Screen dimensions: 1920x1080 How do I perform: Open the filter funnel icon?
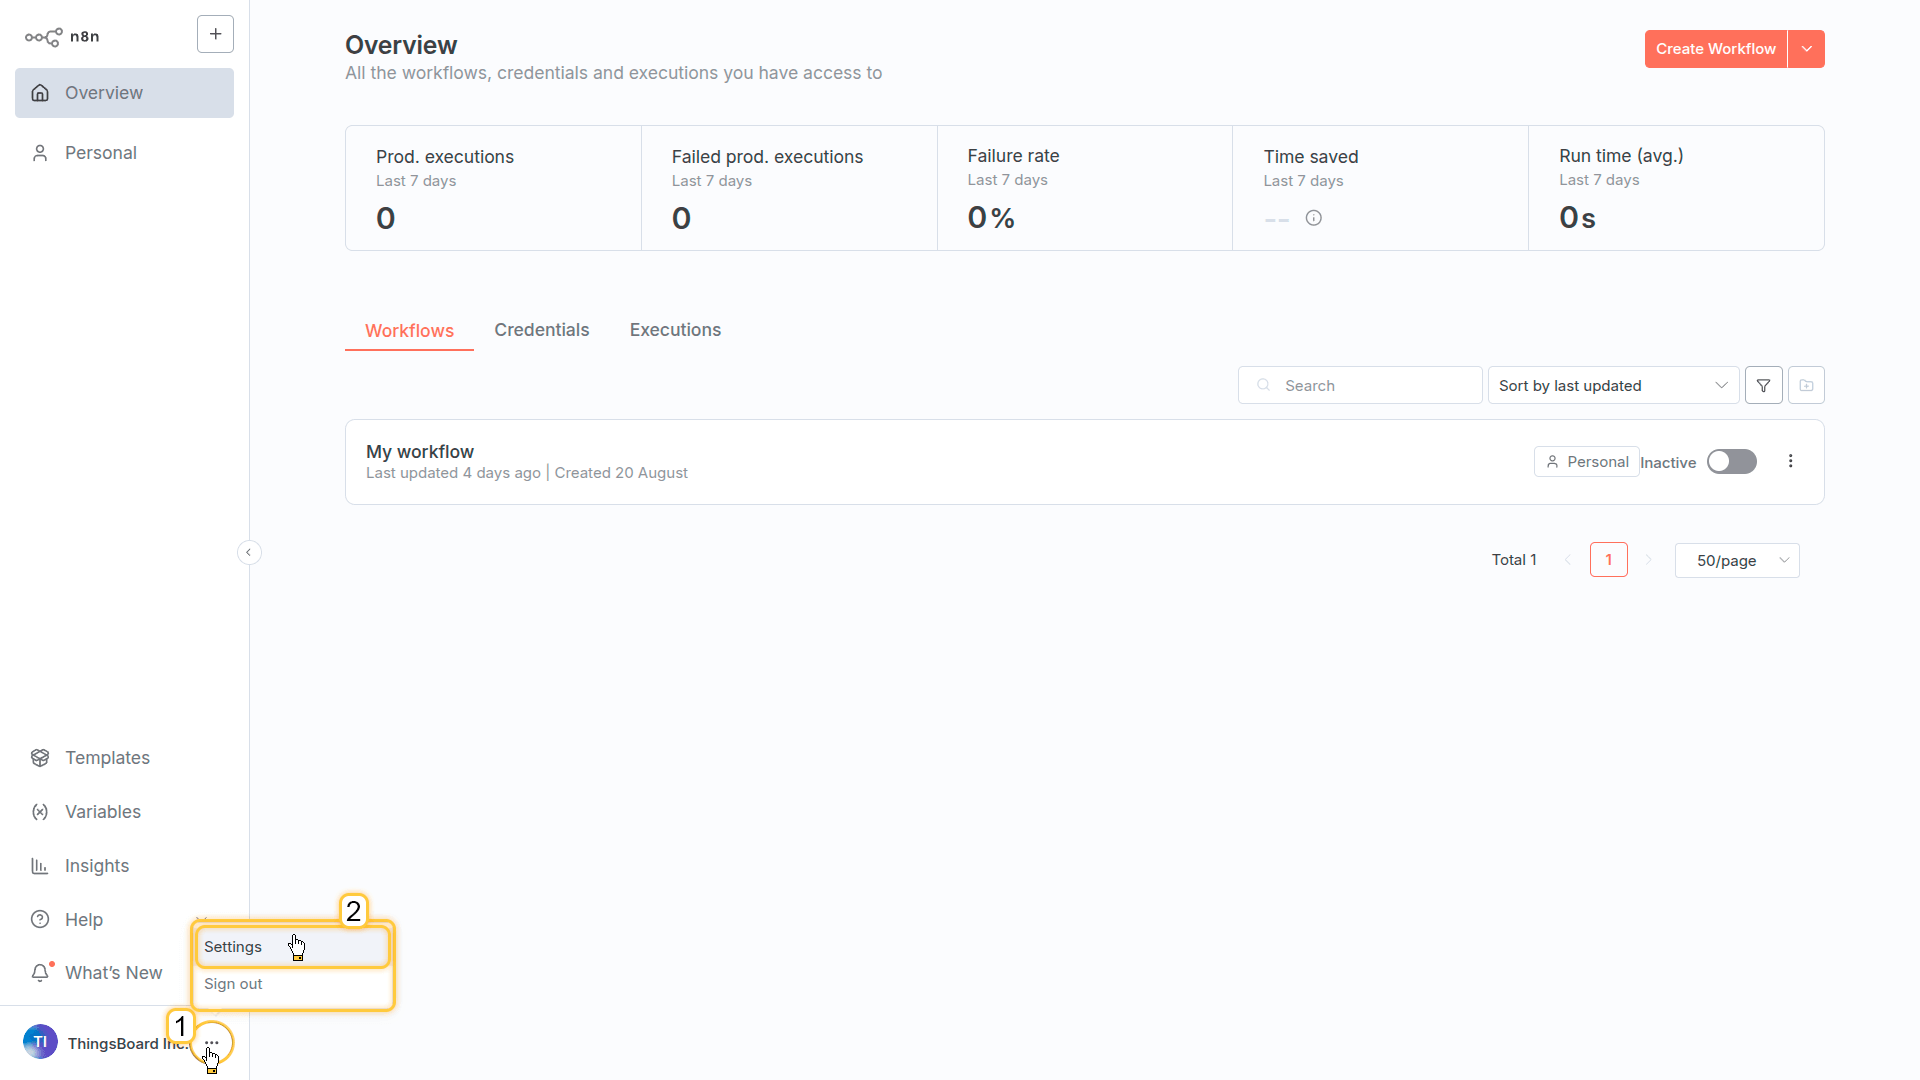(1763, 385)
